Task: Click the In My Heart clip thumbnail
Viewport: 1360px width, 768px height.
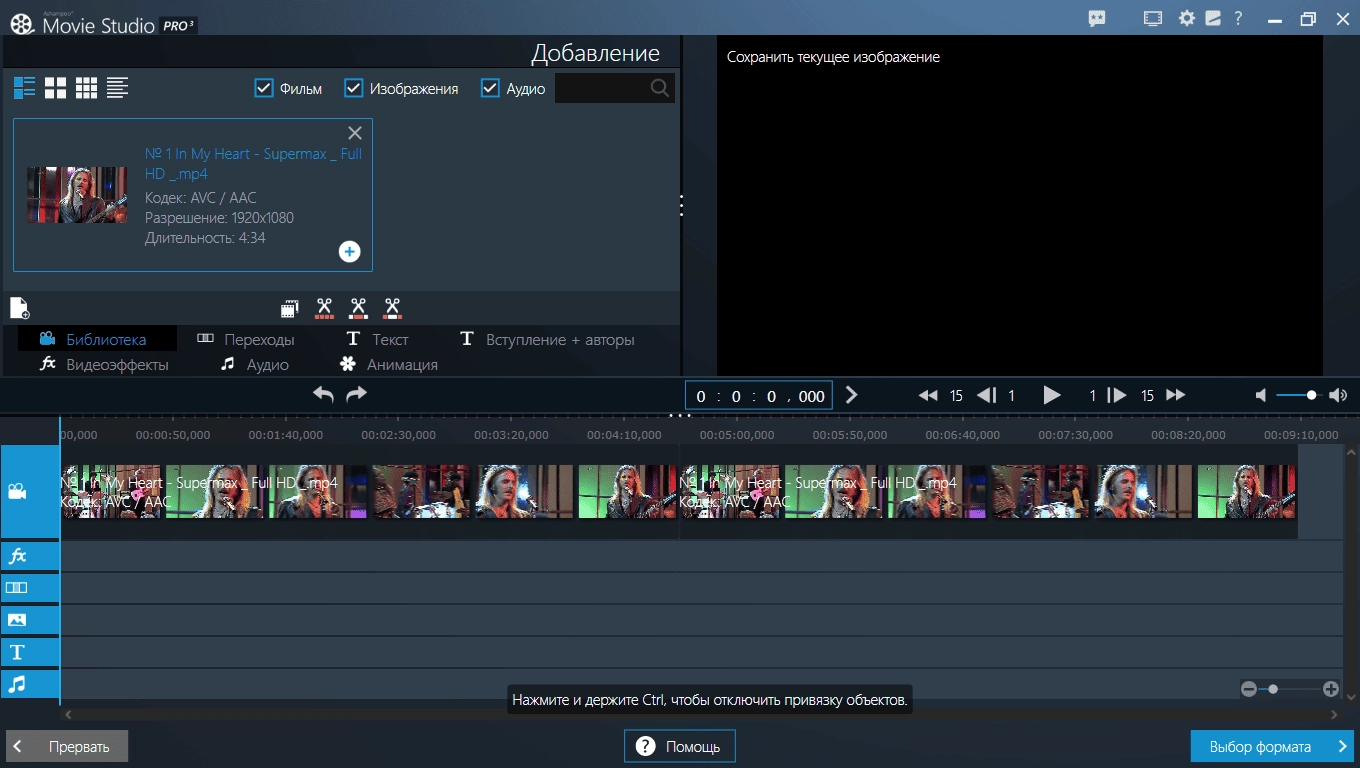Action: [x=77, y=195]
